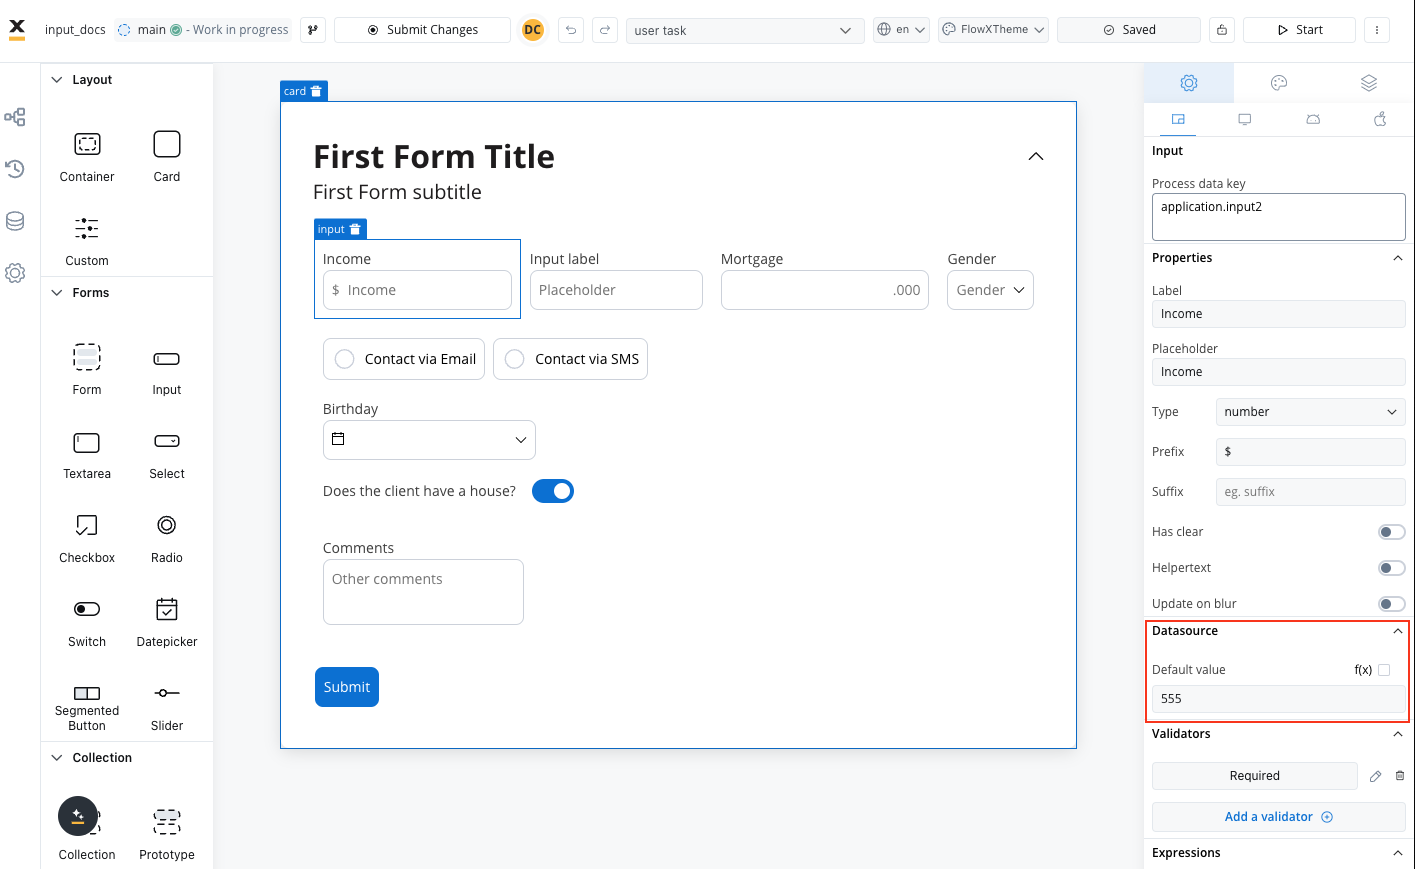Collapse the Expressions section
The width and height of the screenshot is (1415, 869).
pos(1398,853)
